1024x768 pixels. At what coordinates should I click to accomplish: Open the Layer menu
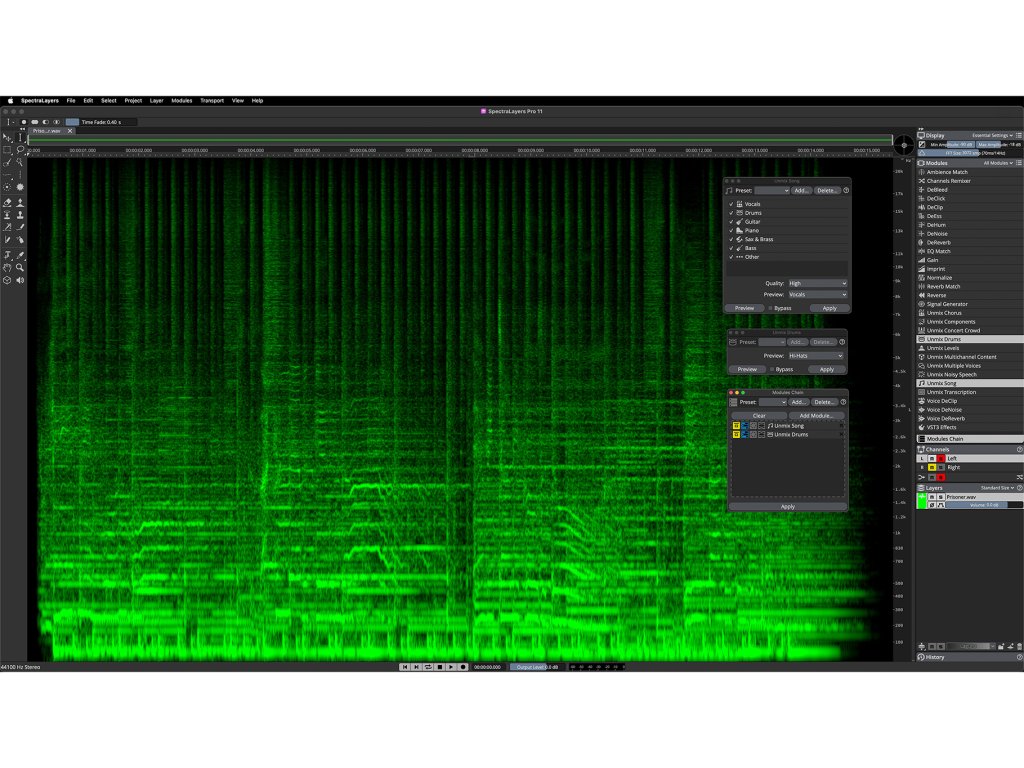(x=157, y=101)
